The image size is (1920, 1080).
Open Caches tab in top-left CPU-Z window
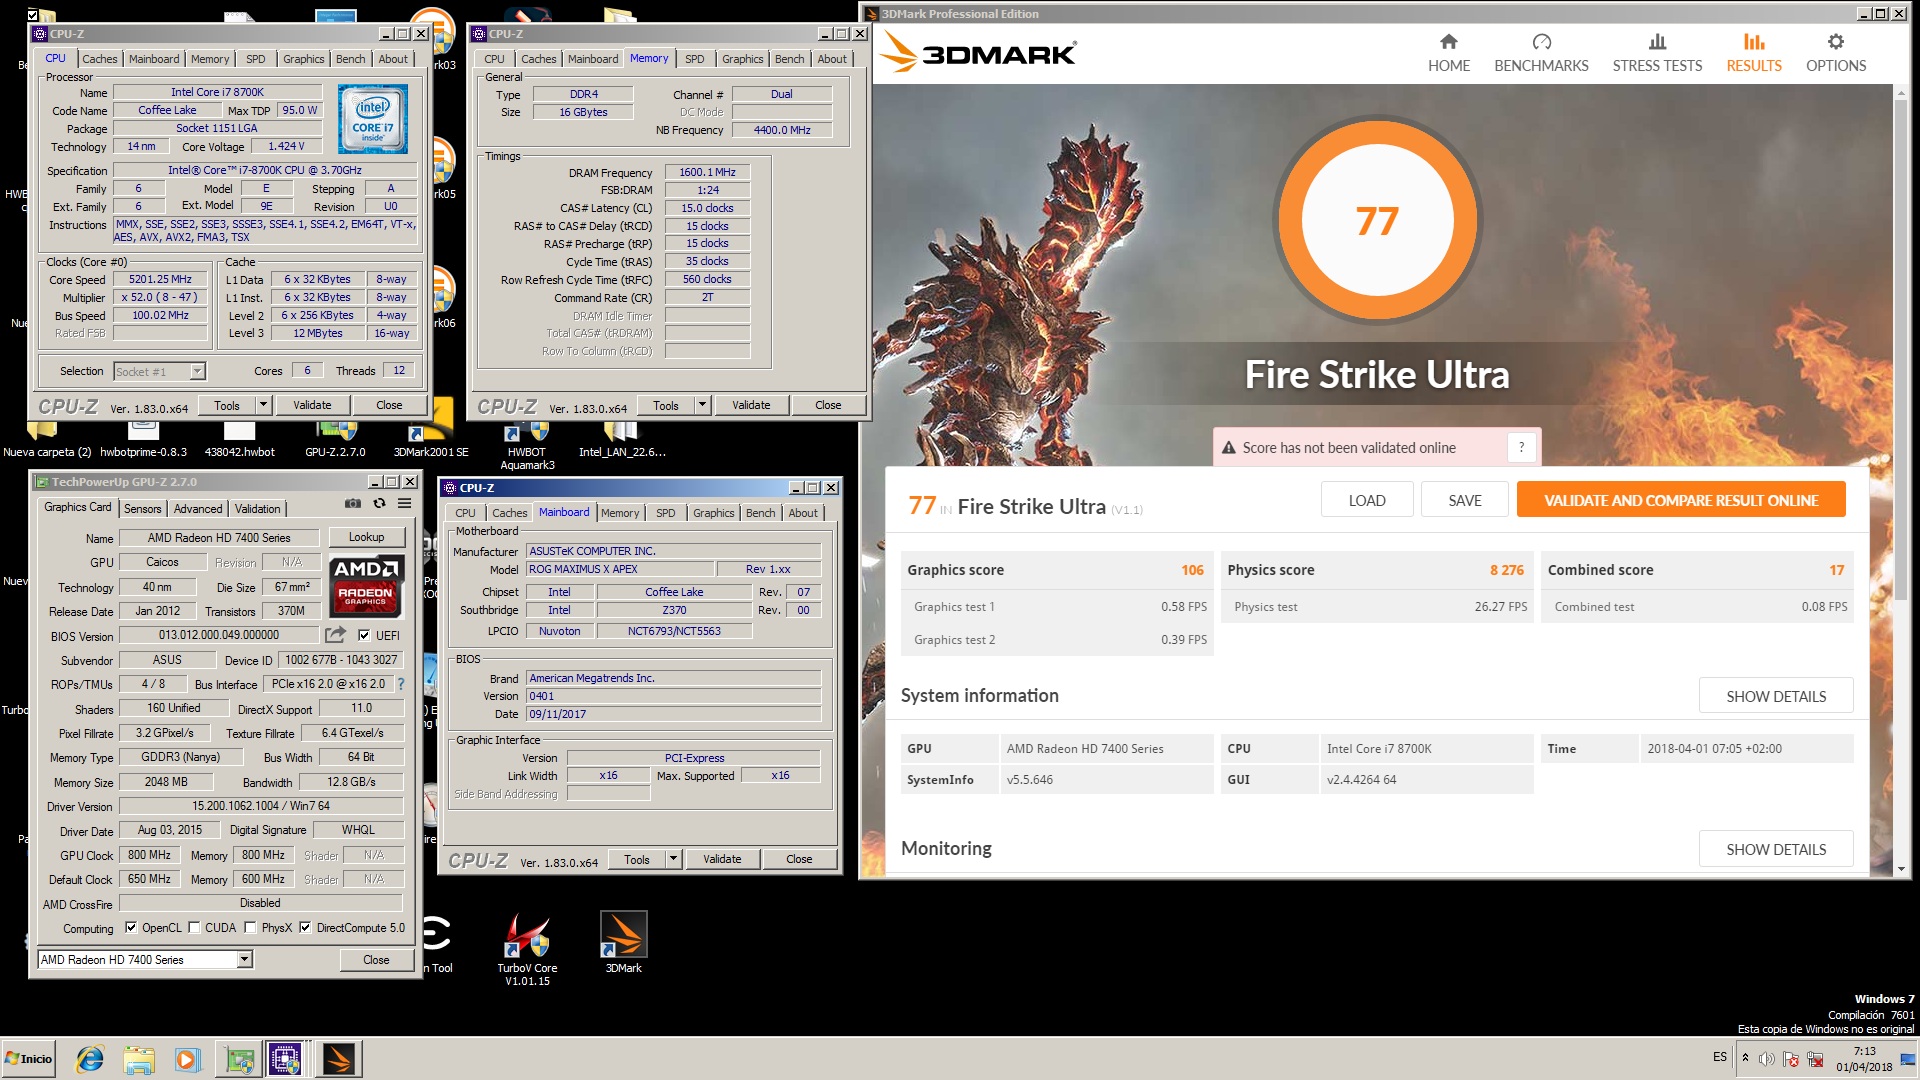coord(99,59)
